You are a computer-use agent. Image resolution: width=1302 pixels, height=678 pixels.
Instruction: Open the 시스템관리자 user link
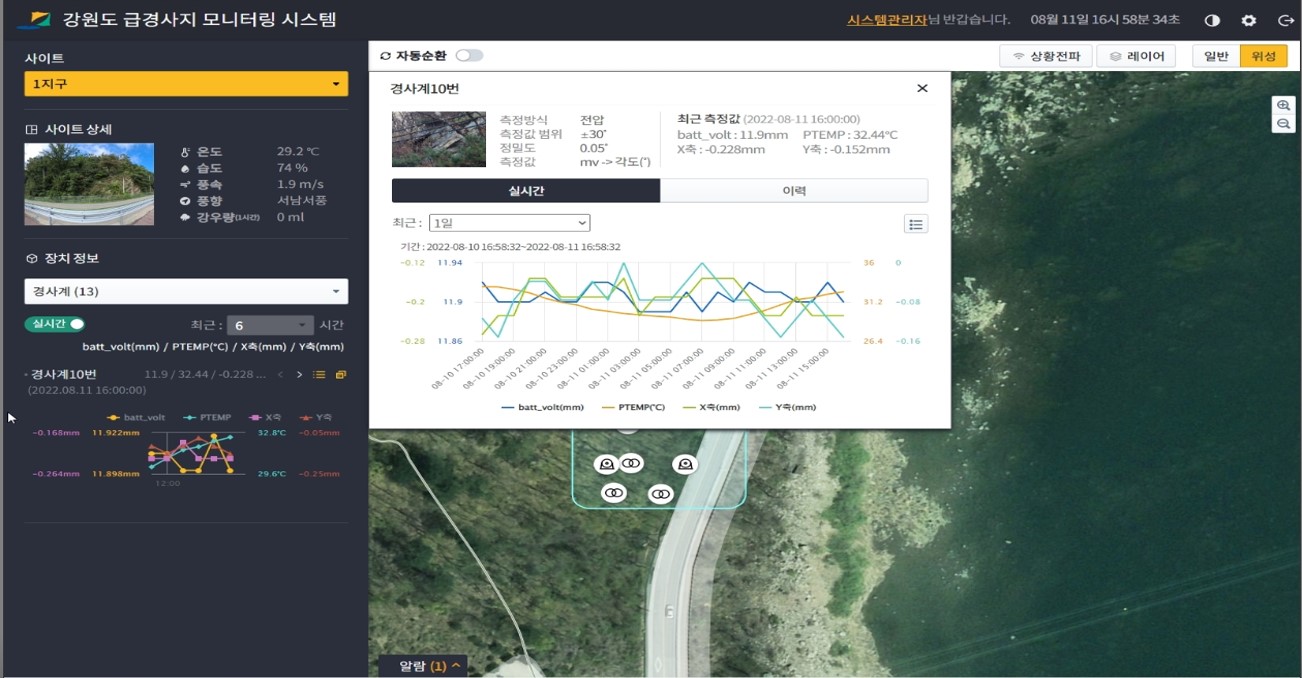pos(886,20)
